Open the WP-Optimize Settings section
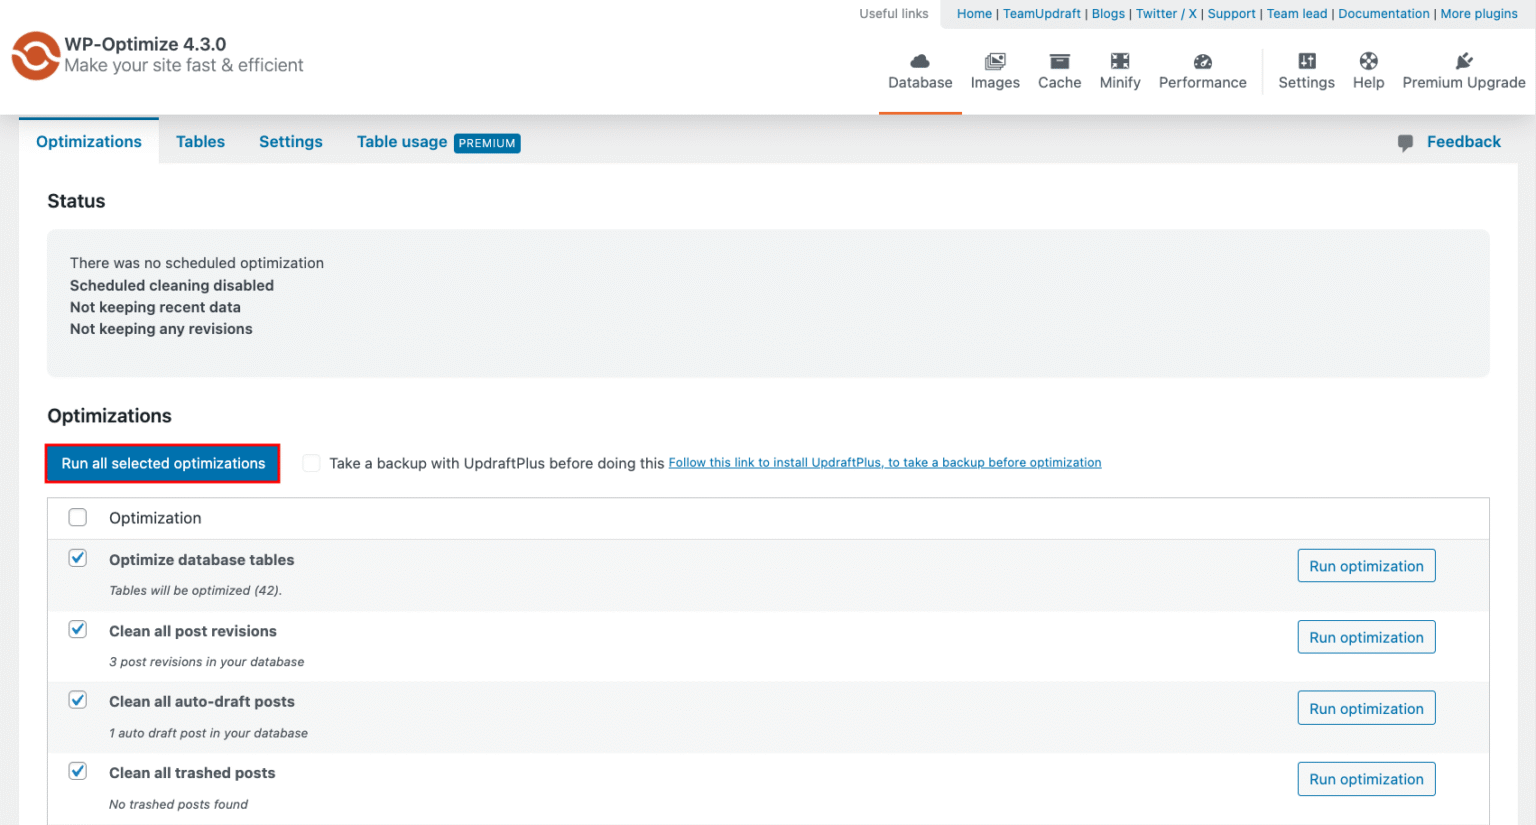 1306,70
